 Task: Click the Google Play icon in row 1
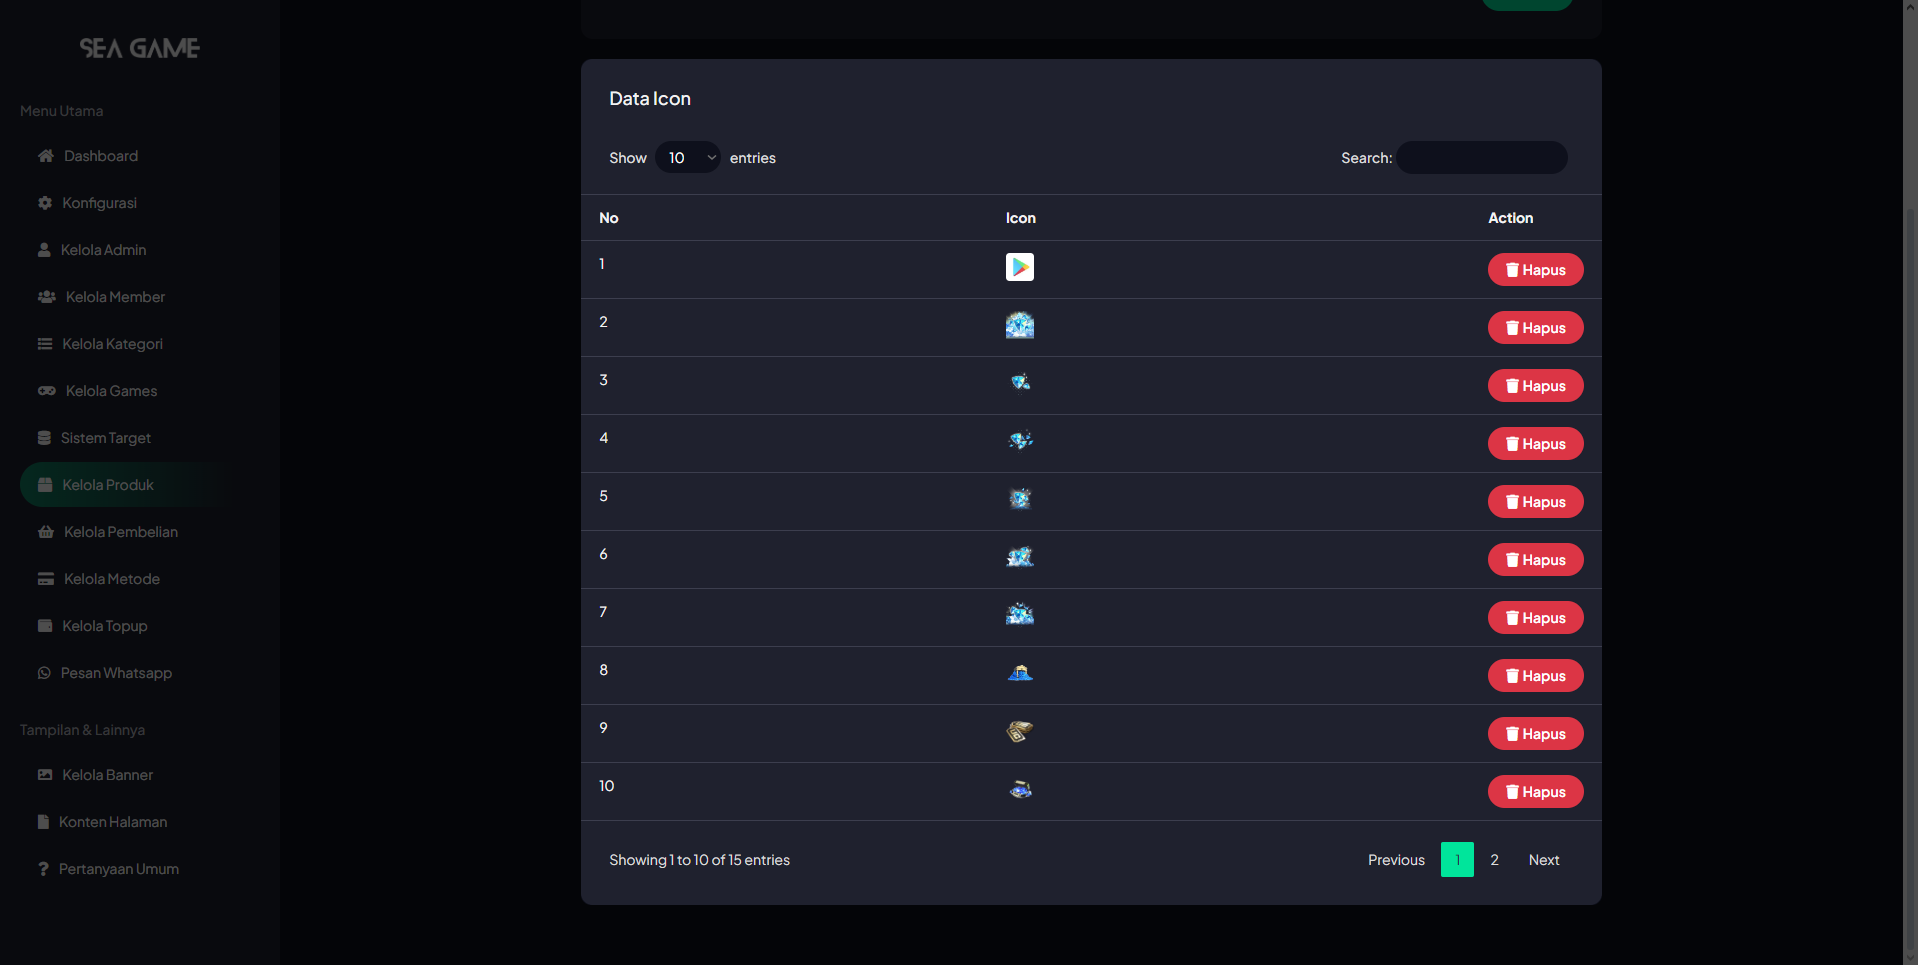click(x=1020, y=267)
